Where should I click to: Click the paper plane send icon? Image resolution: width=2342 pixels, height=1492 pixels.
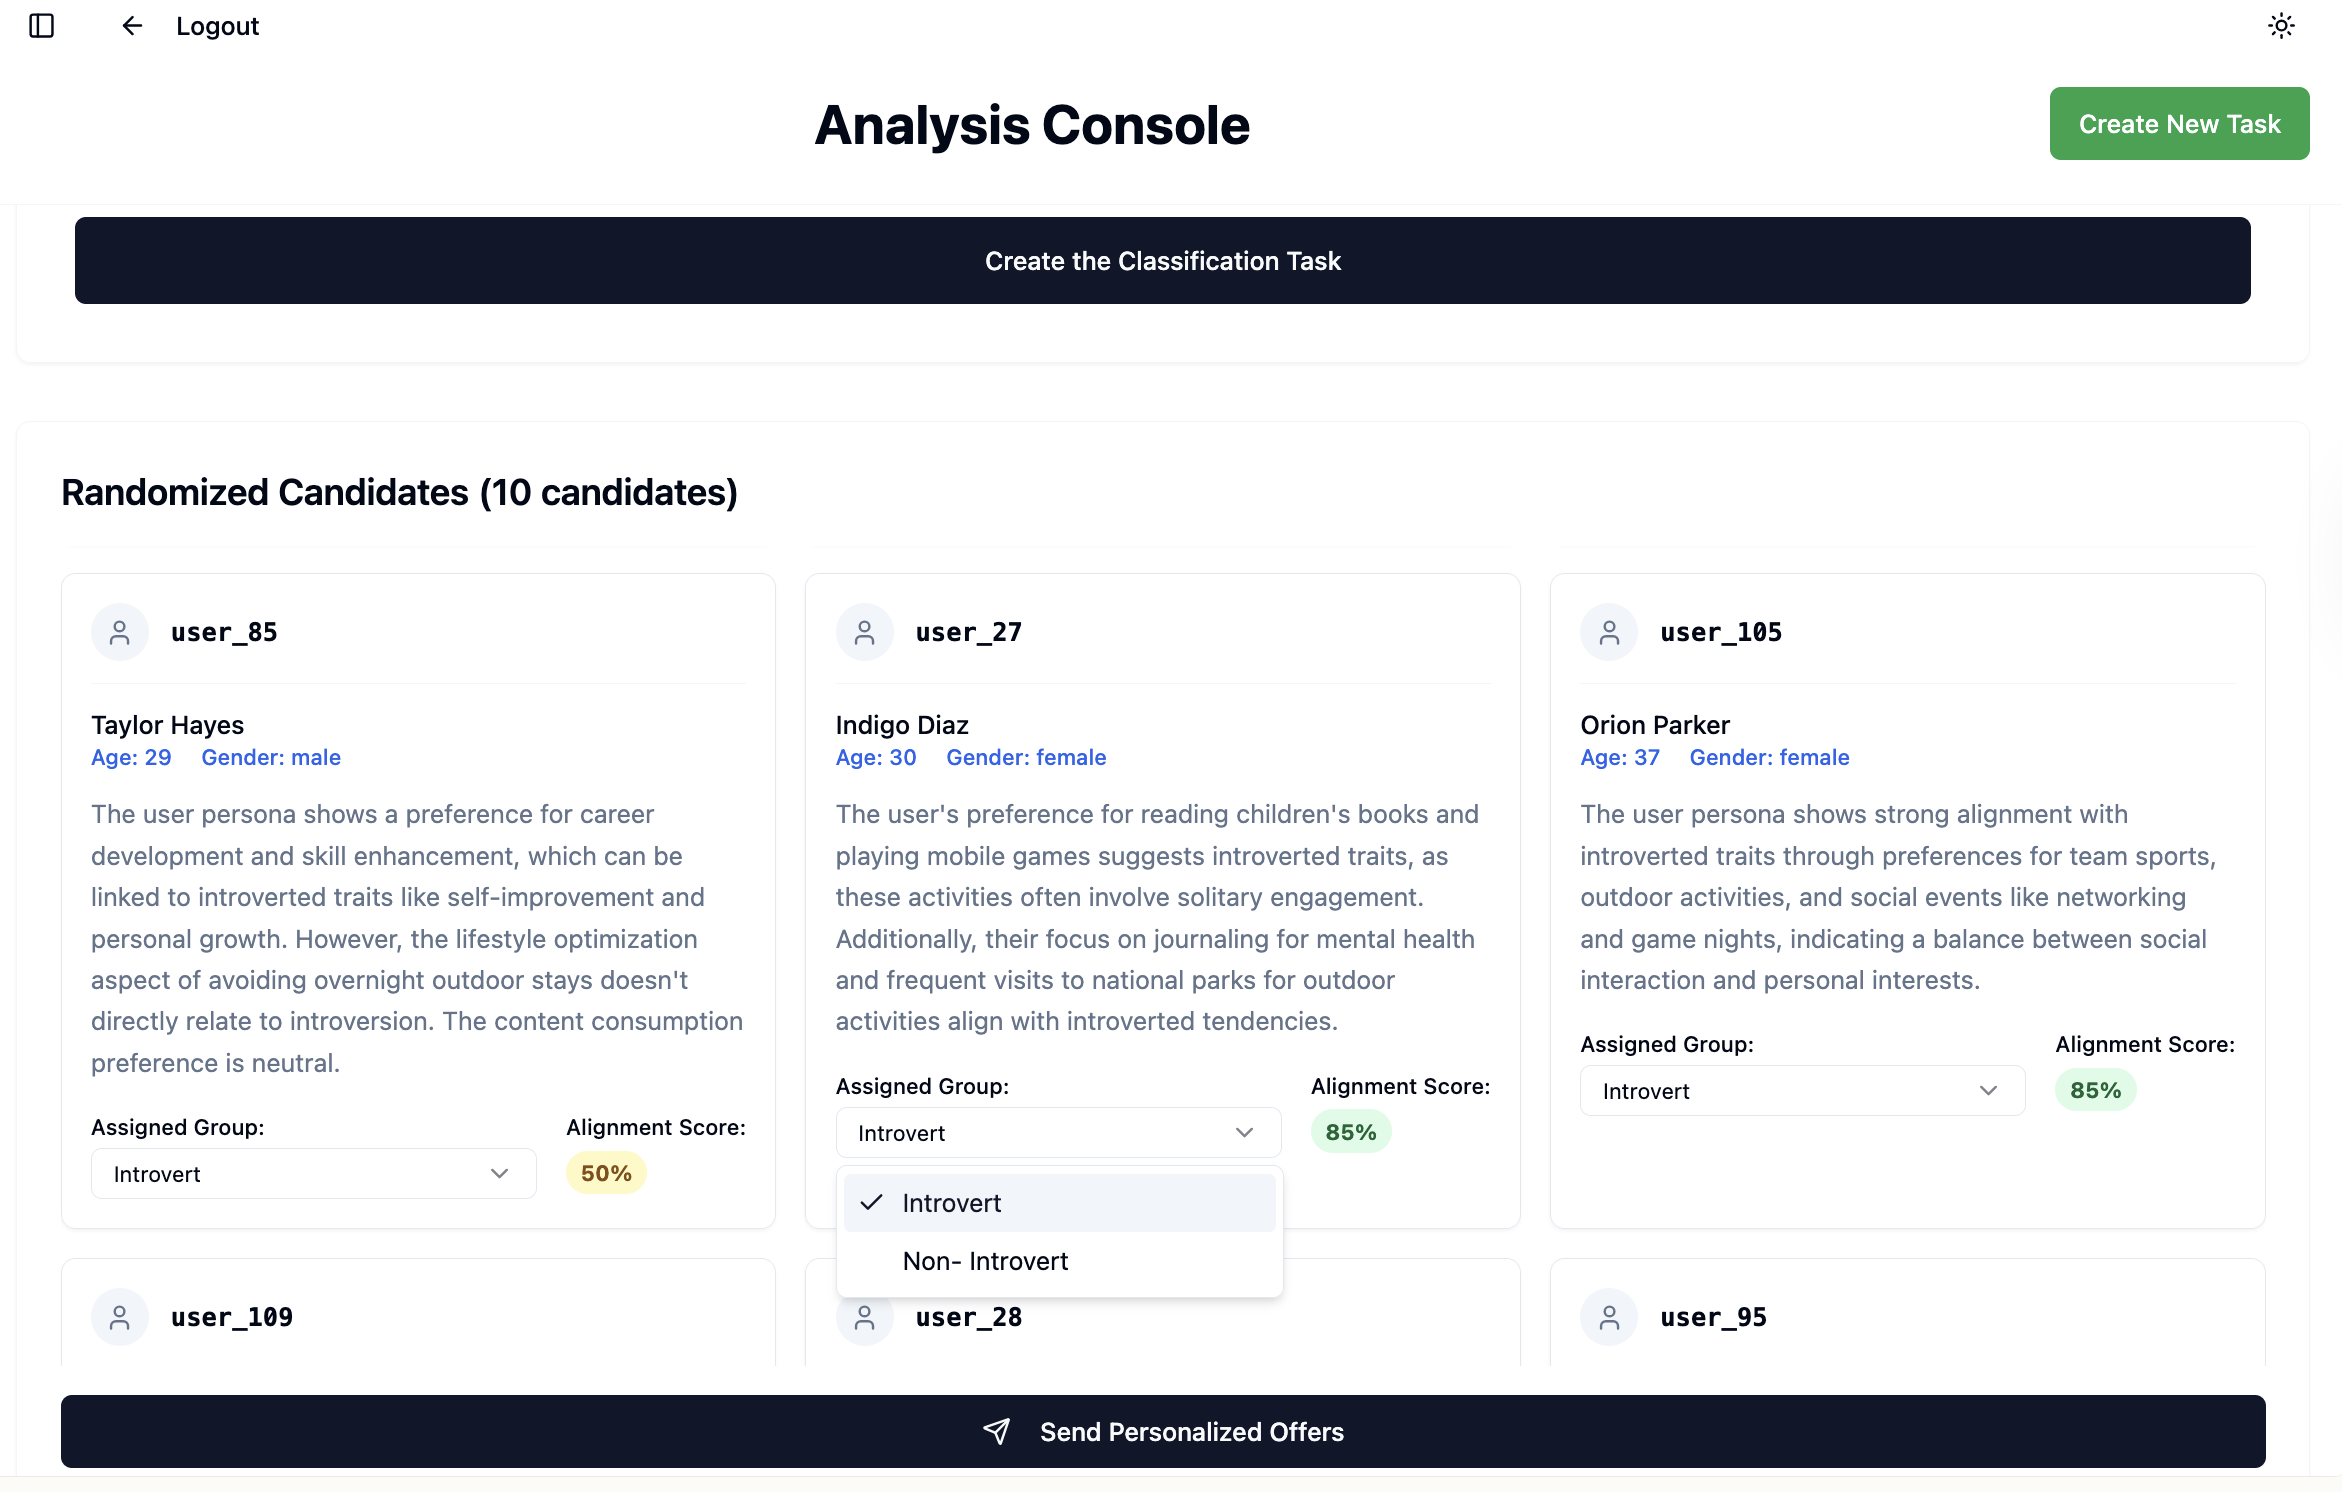[997, 1431]
